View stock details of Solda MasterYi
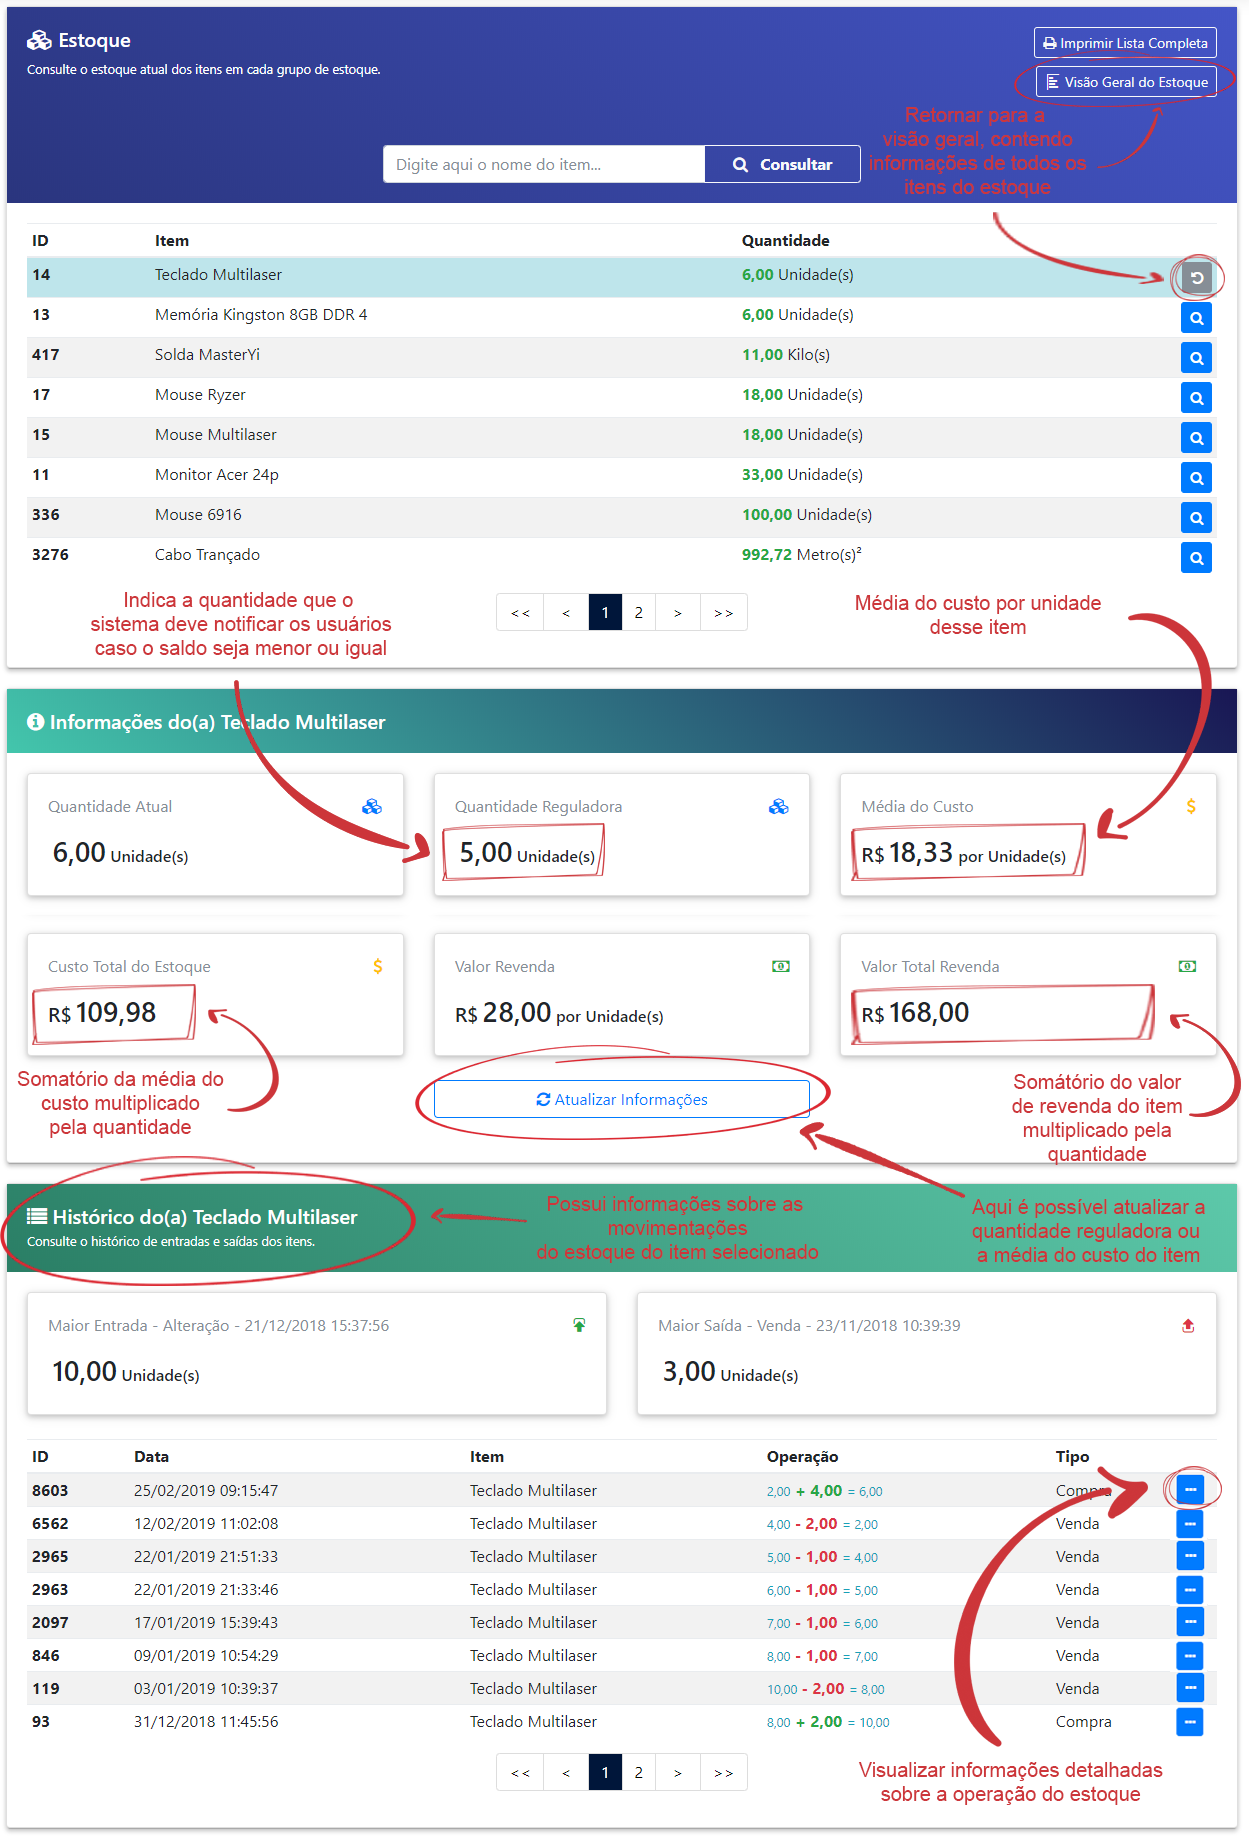 1196,358
